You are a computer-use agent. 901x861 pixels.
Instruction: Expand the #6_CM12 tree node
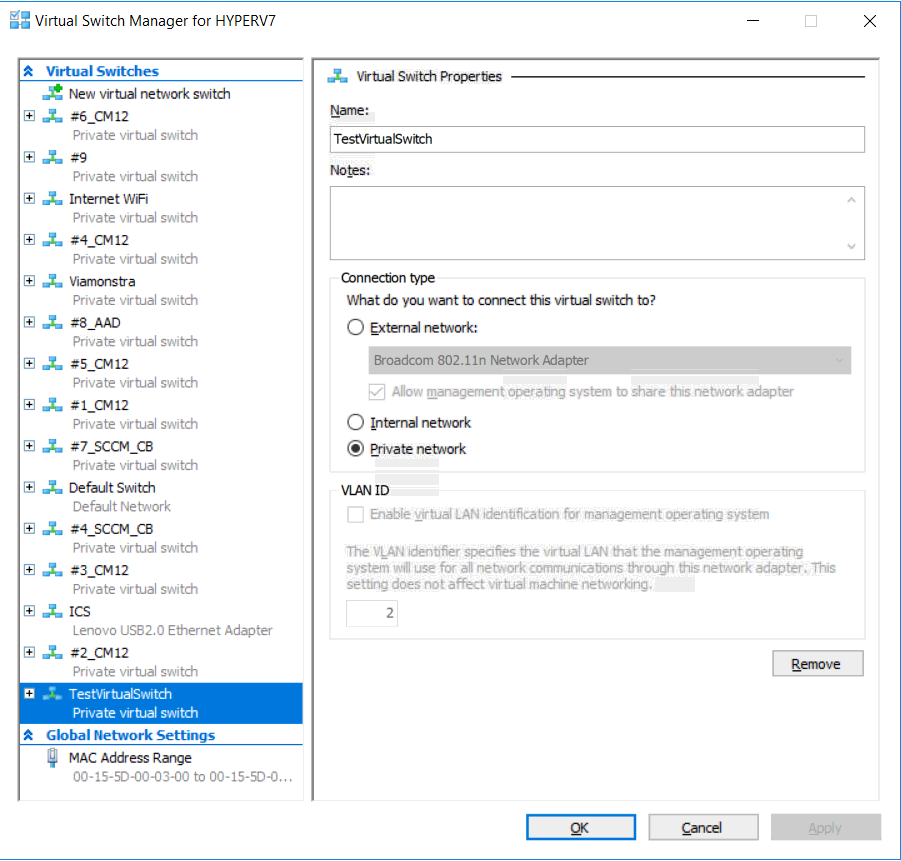pyautogui.click(x=29, y=116)
